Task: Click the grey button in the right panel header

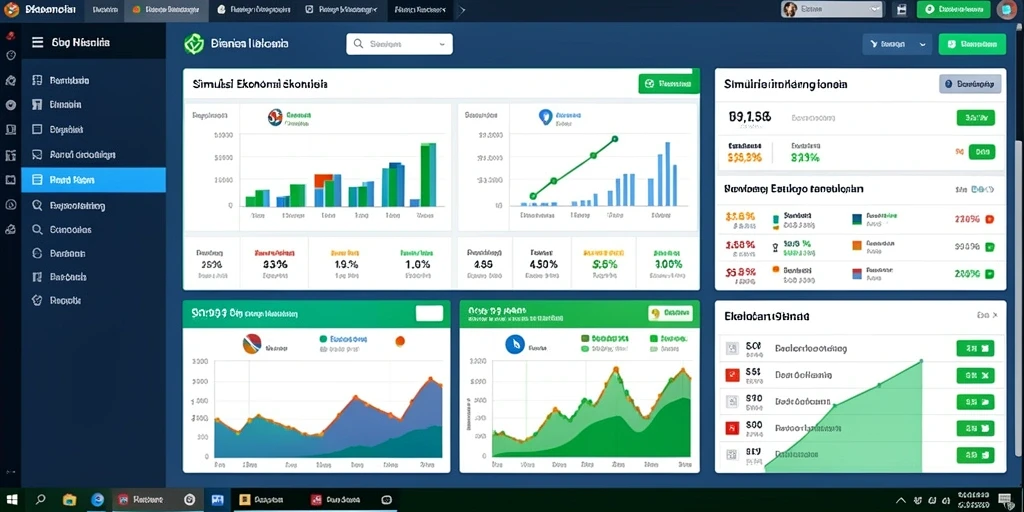Action: (970, 84)
